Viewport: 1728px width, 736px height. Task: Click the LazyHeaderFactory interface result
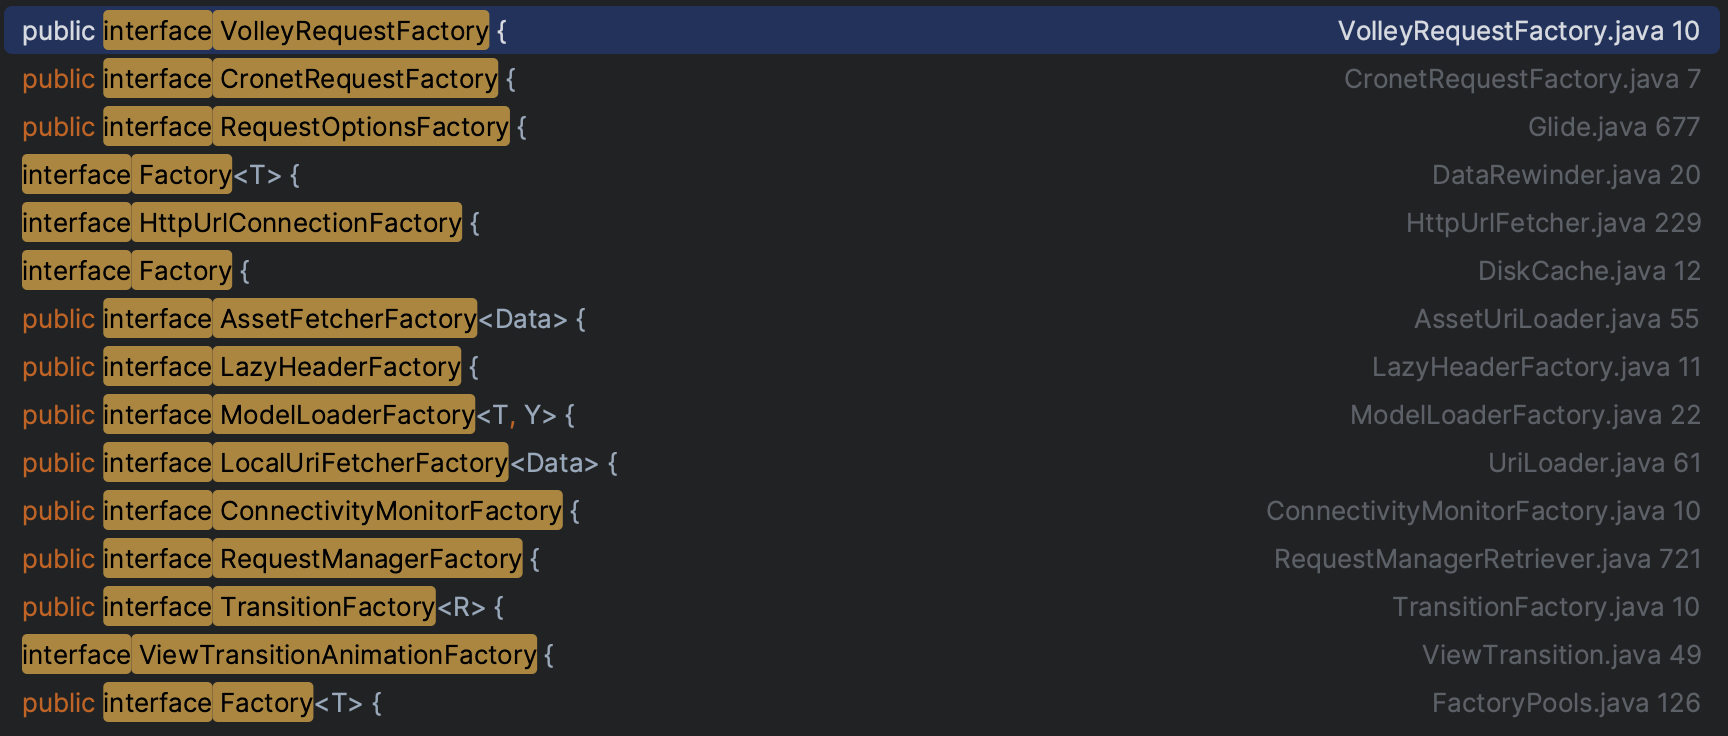340,367
